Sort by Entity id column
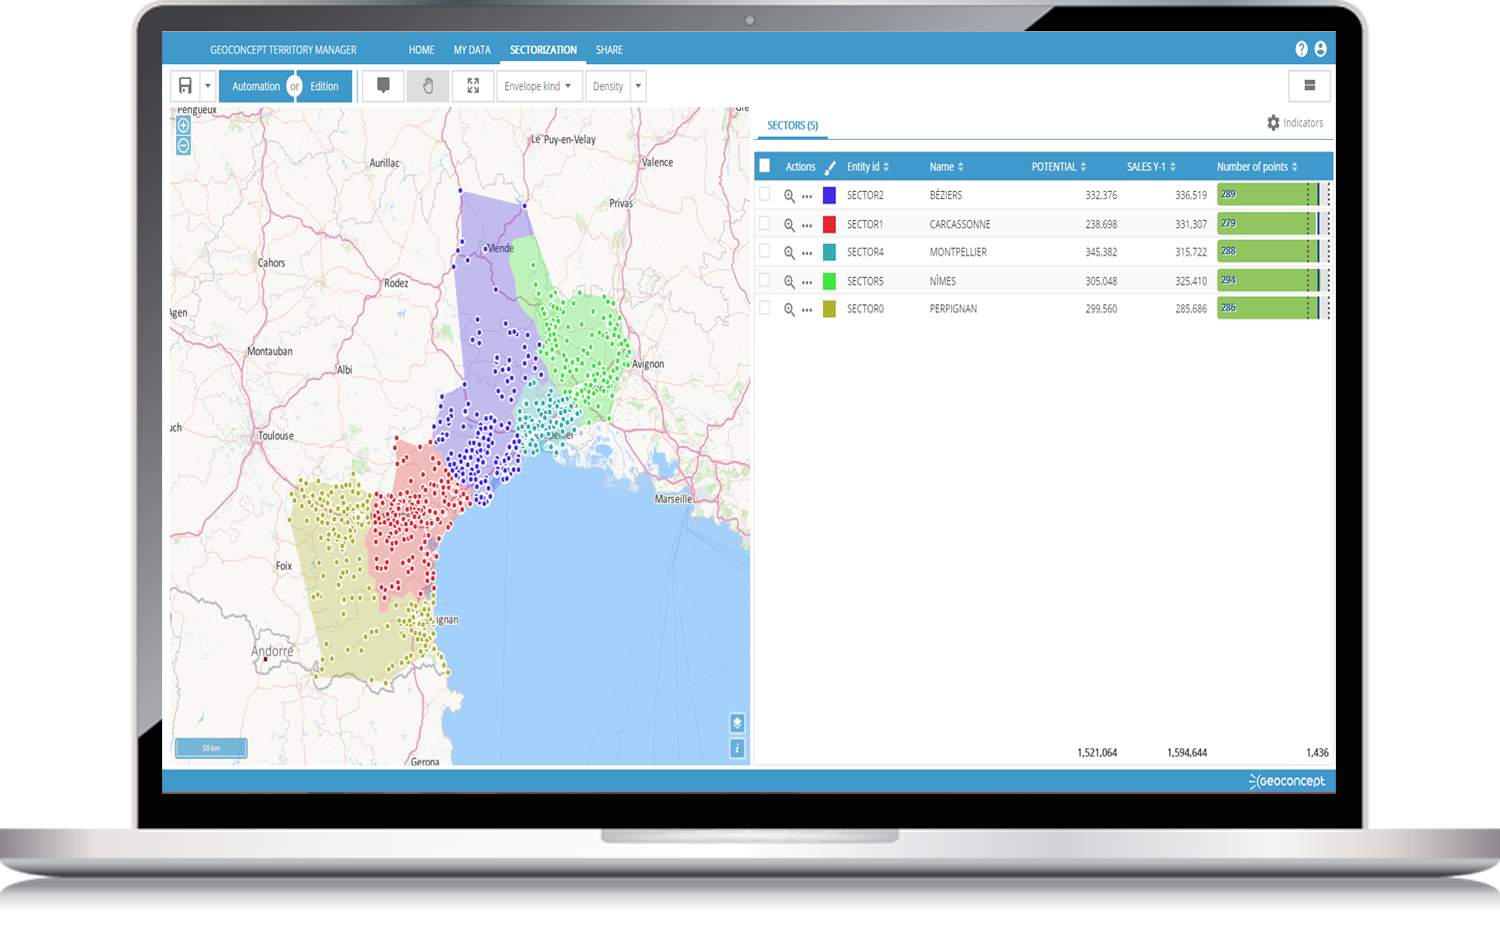Image resolution: width=1500 pixels, height=925 pixels. coord(868,167)
